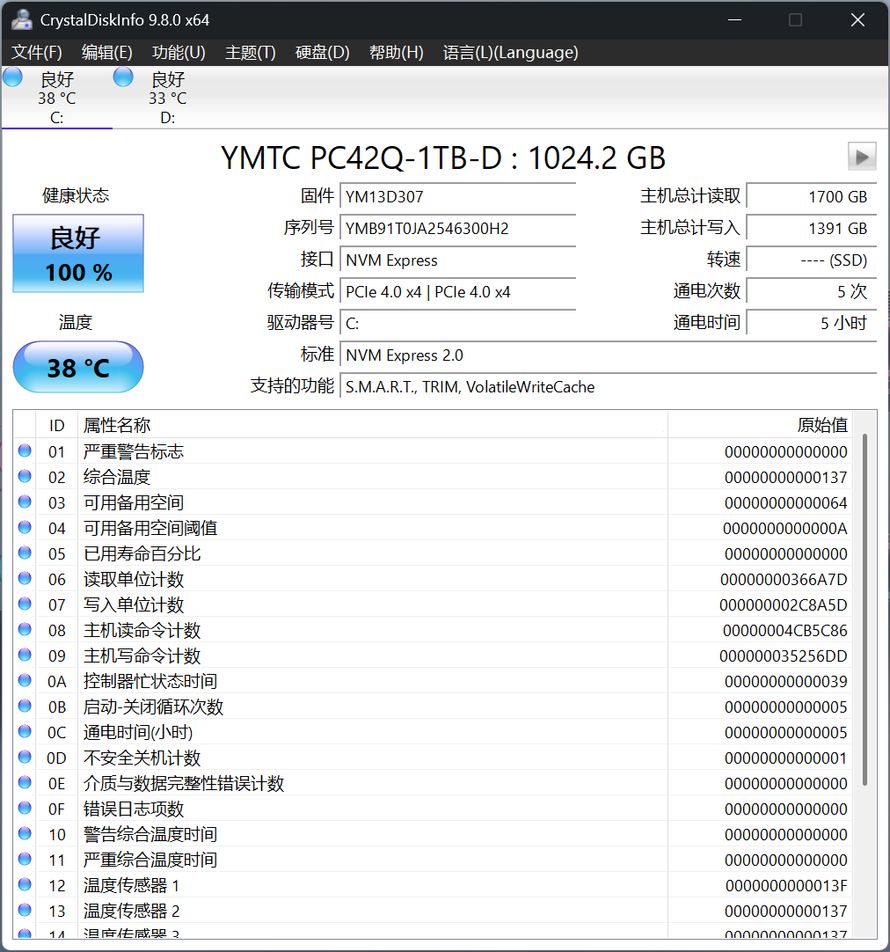The image size is (890, 952).
Task: Select raw value 0000000000000A
Action: click(x=785, y=528)
